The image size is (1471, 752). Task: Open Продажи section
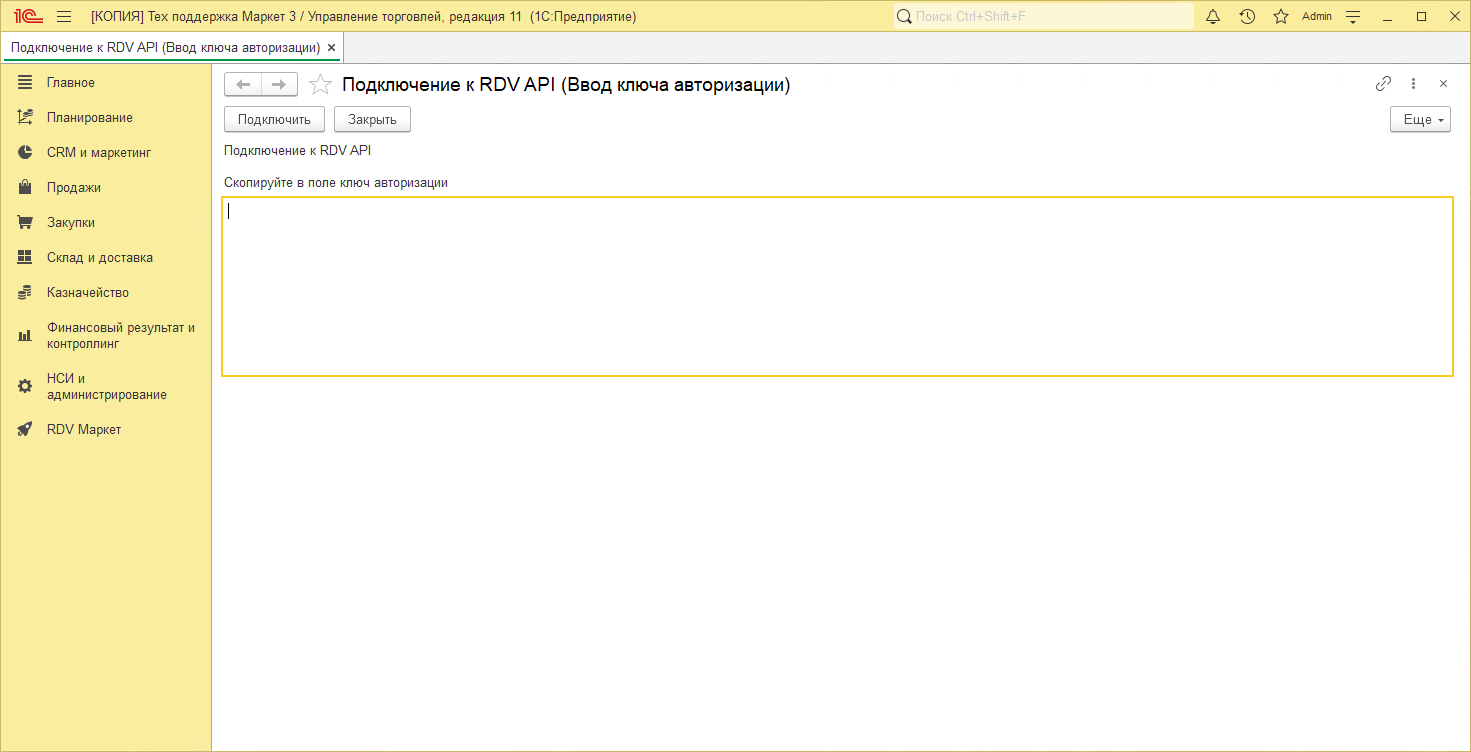tap(73, 187)
